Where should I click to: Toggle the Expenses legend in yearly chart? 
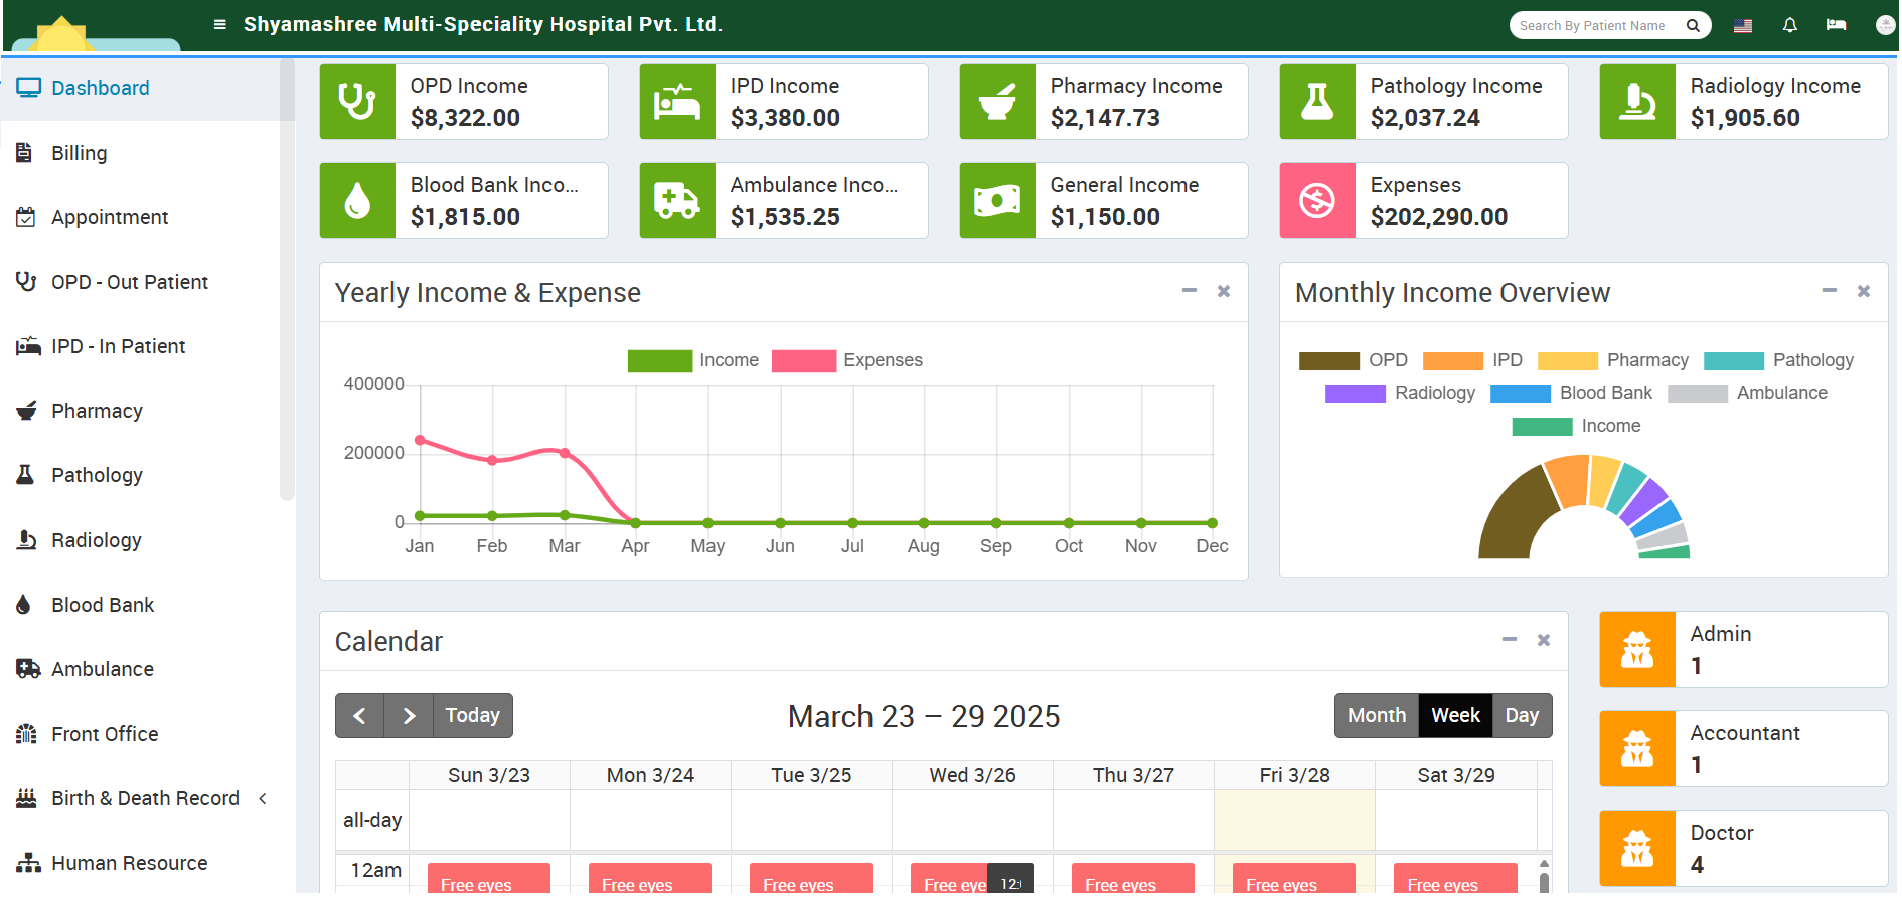tap(847, 360)
